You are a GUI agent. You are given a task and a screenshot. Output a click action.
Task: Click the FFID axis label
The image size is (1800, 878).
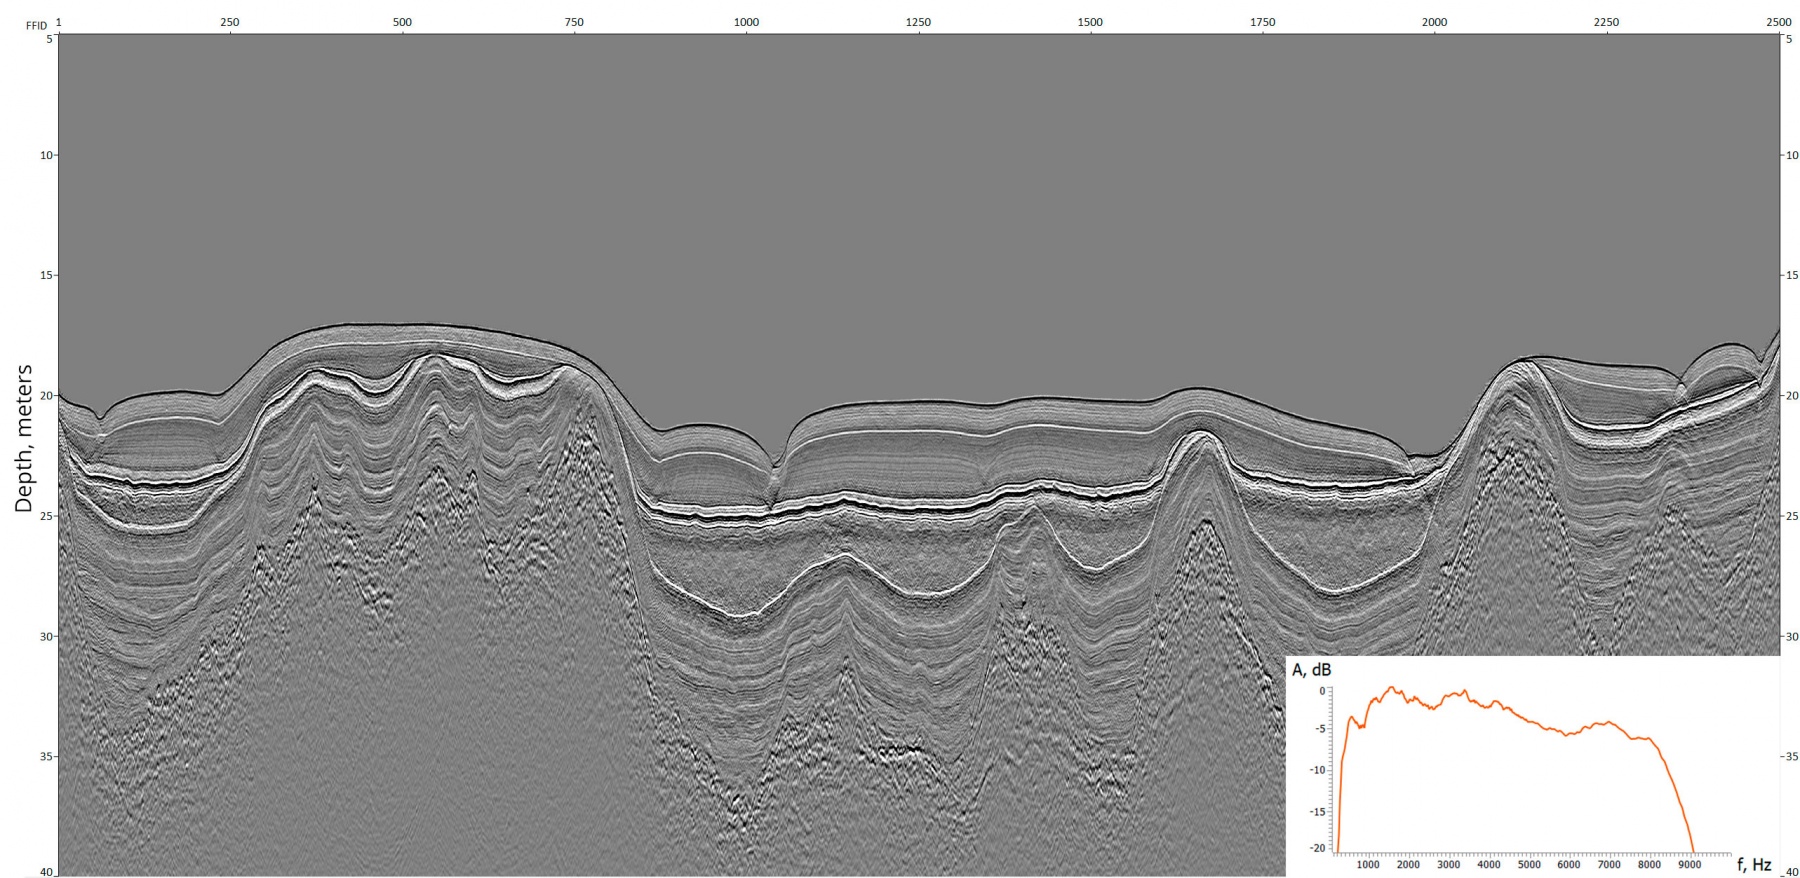(35, 23)
